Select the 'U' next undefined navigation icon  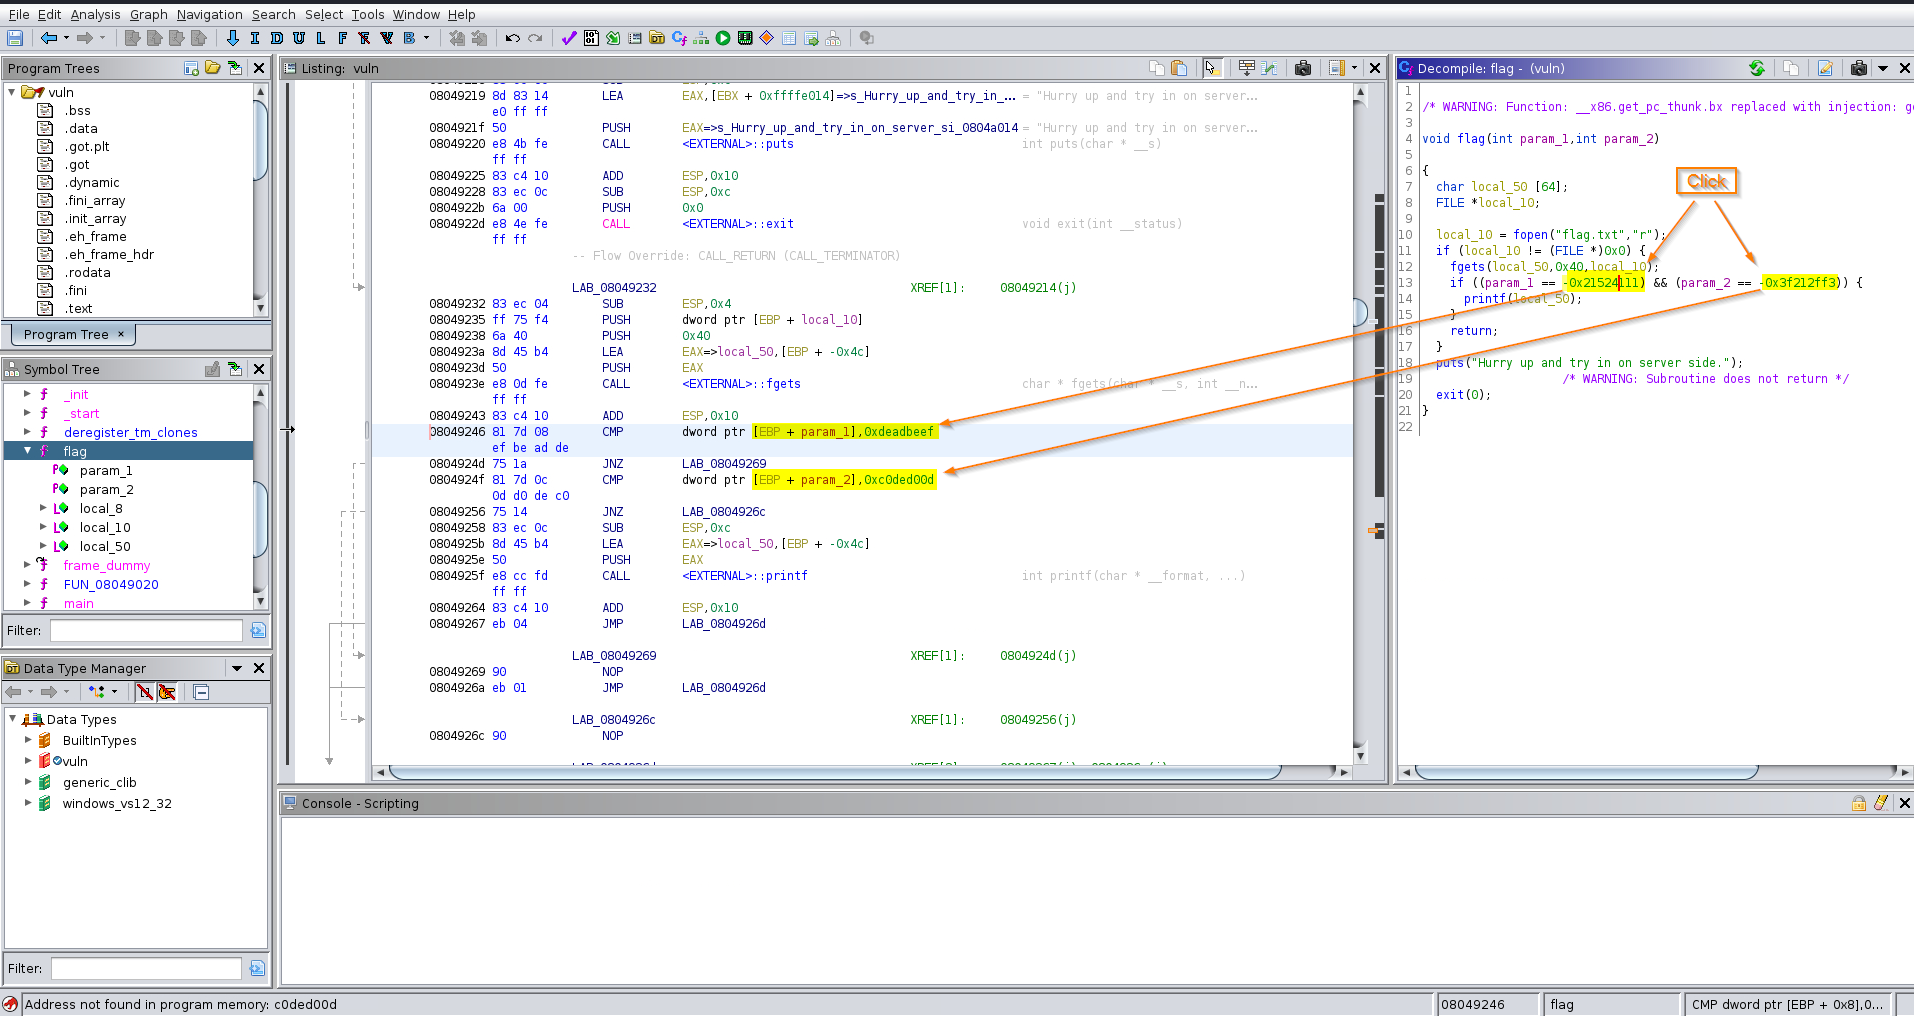(x=299, y=38)
